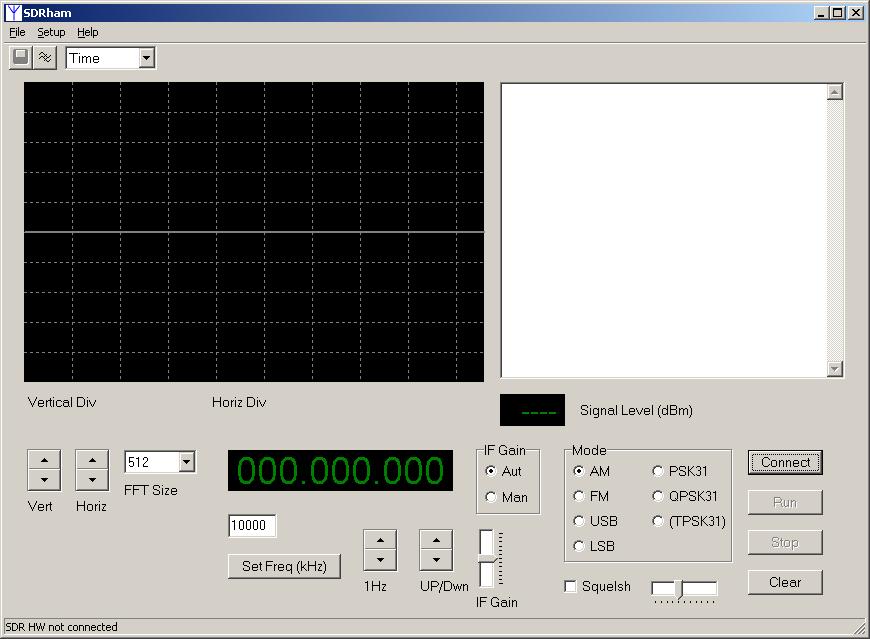Select the PSK31 mode option
The width and height of the screenshot is (870, 639).
click(x=658, y=471)
